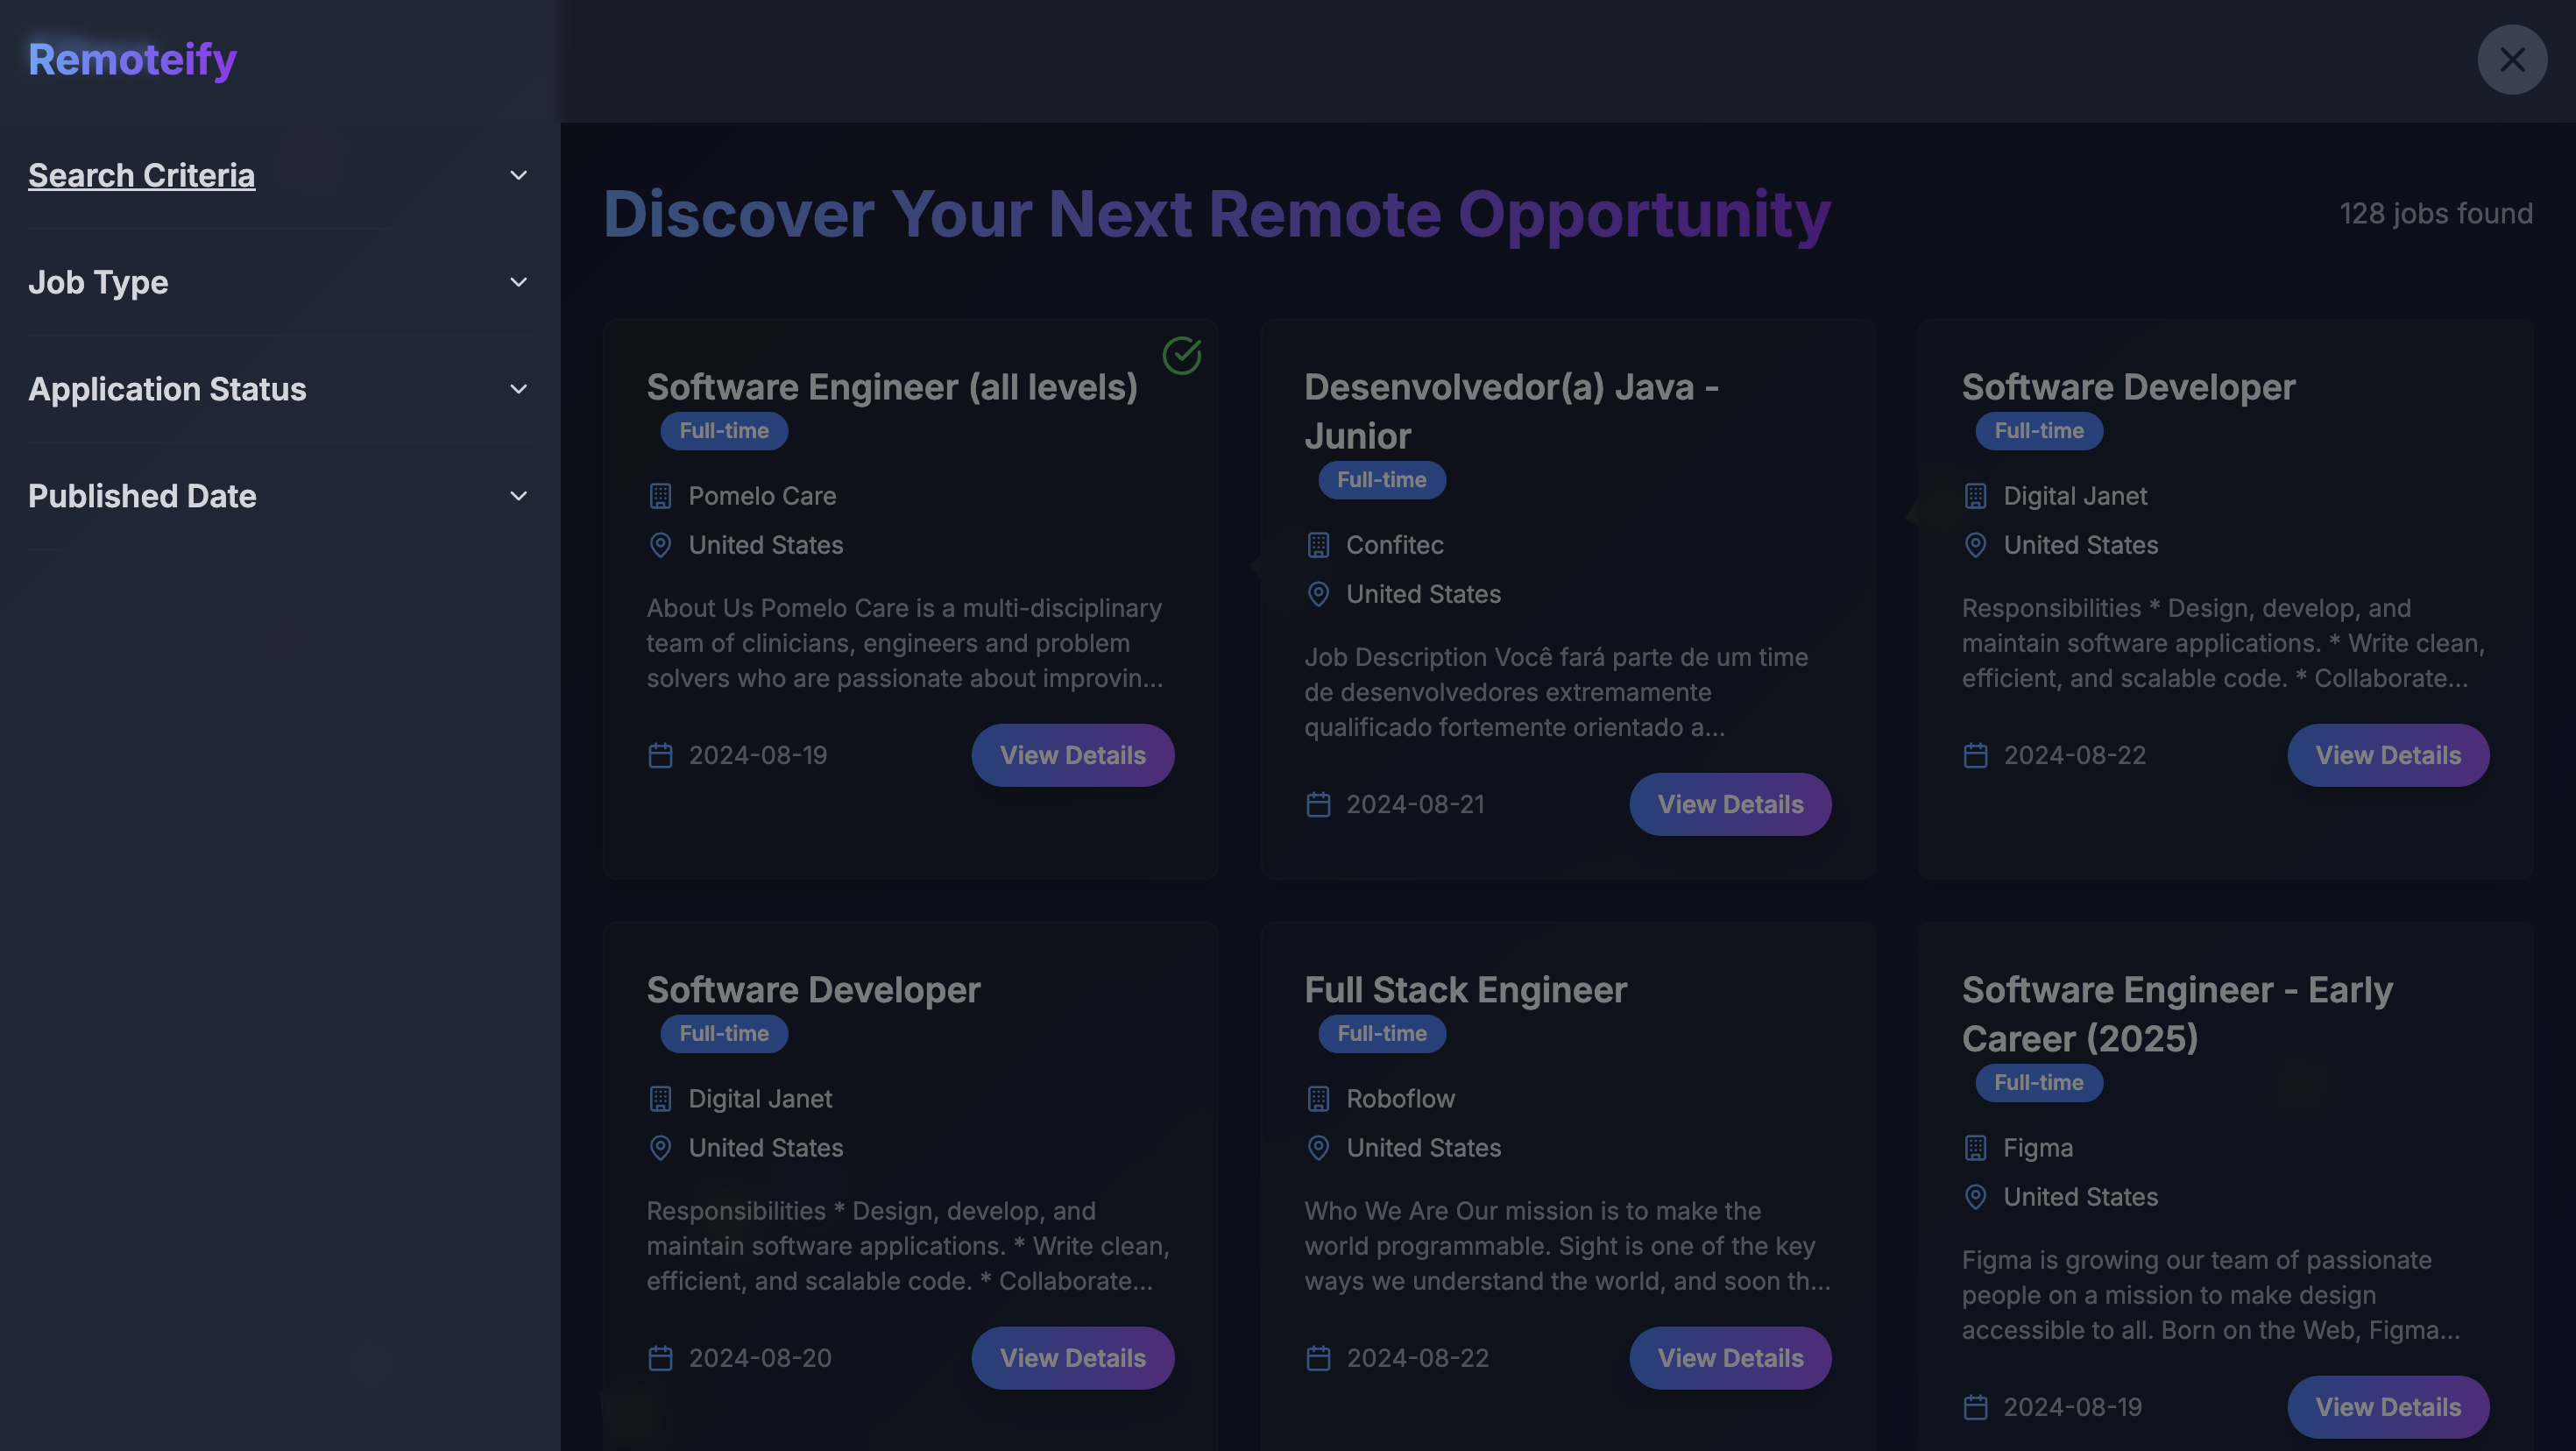The width and height of the screenshot is (2576, 1451).
Task: Click the building icon on the 2024-08-22 Digital Janet card
Action: tap(1975, 496)
